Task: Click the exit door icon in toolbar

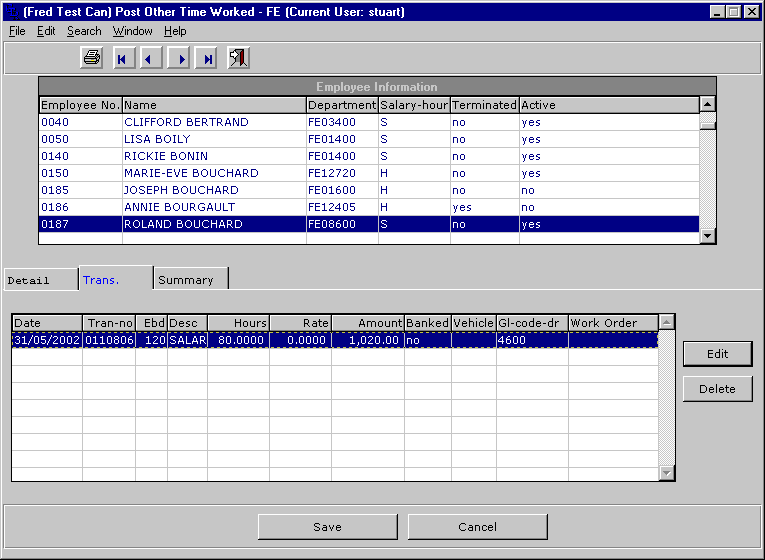Action: (x=238, y=59)
